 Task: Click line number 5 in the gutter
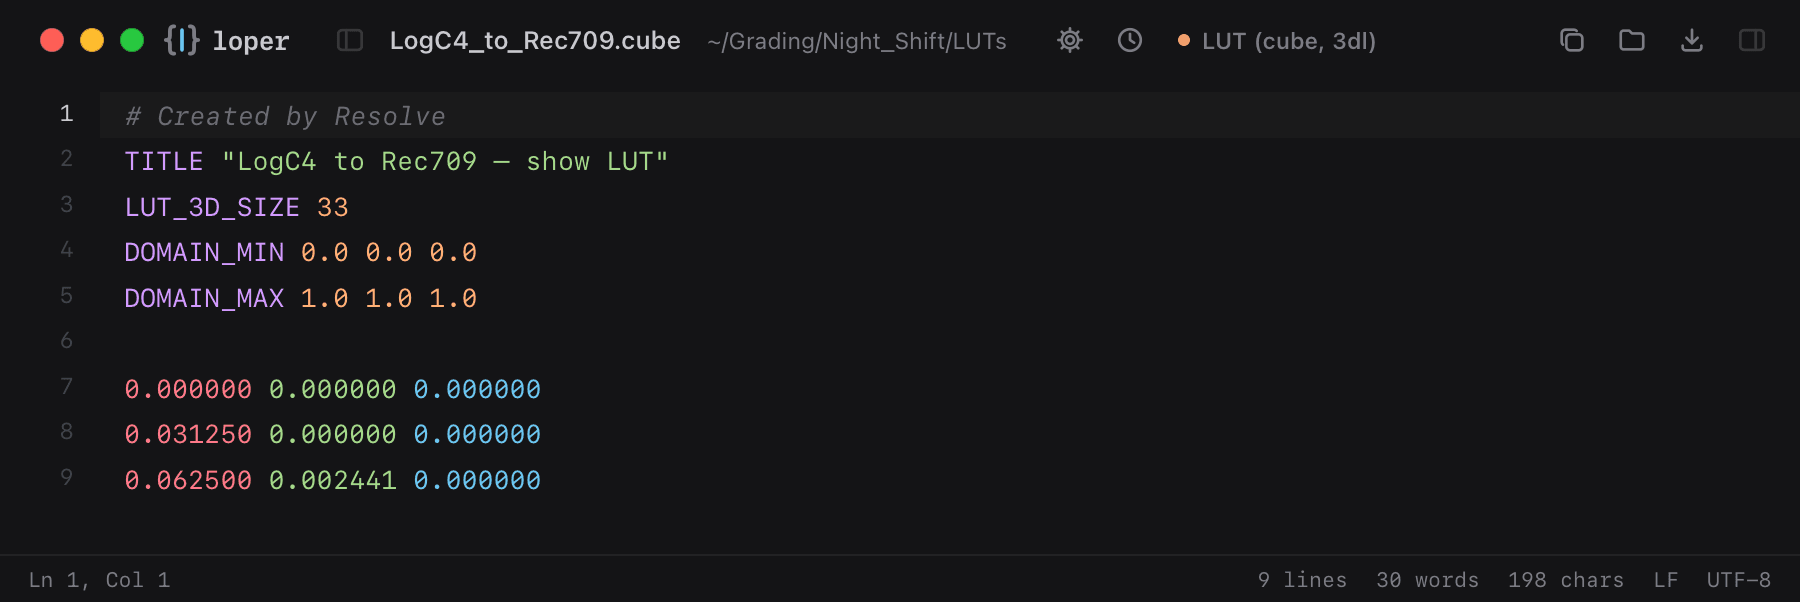click(x=66, y=296)
